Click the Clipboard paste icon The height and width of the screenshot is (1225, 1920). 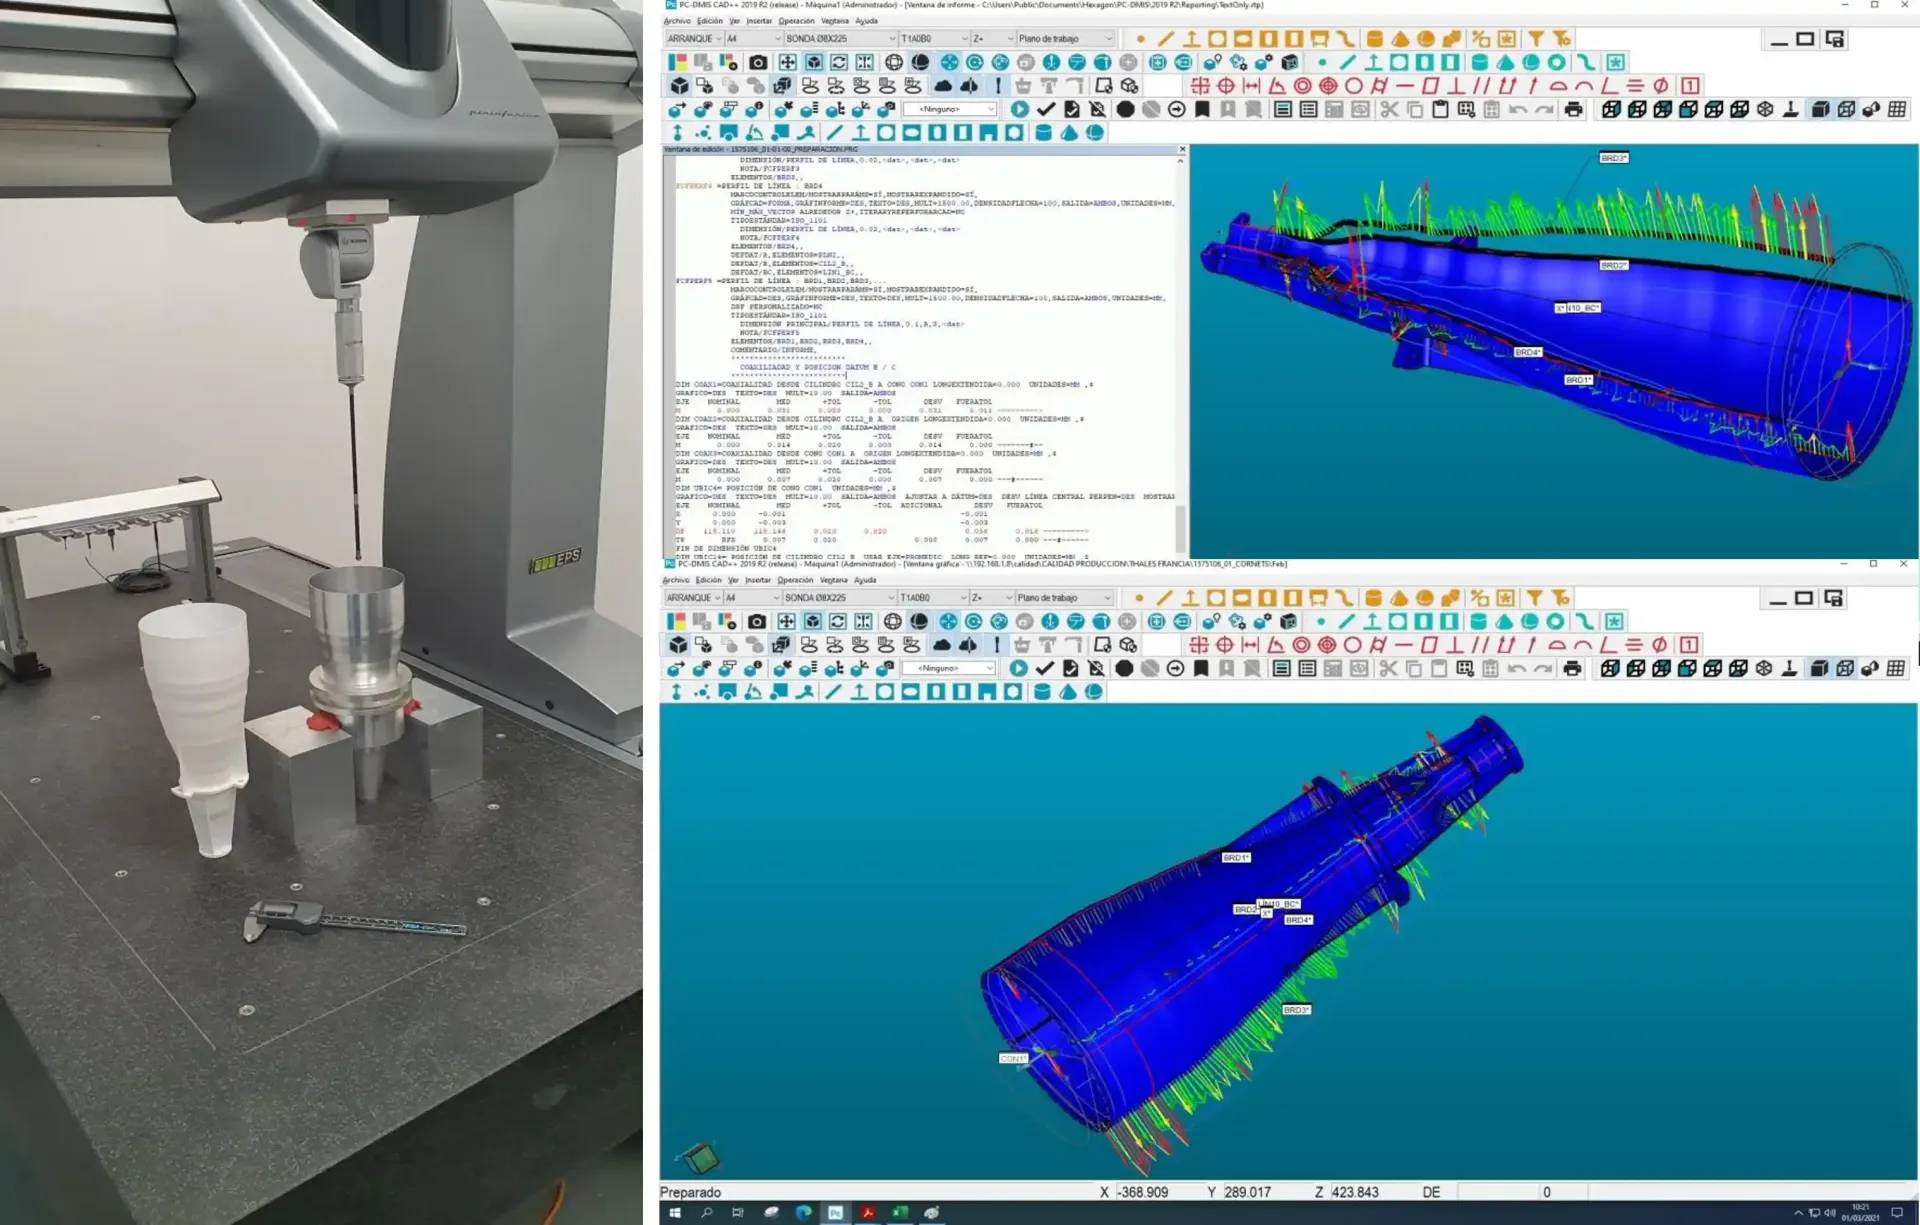1440,110
